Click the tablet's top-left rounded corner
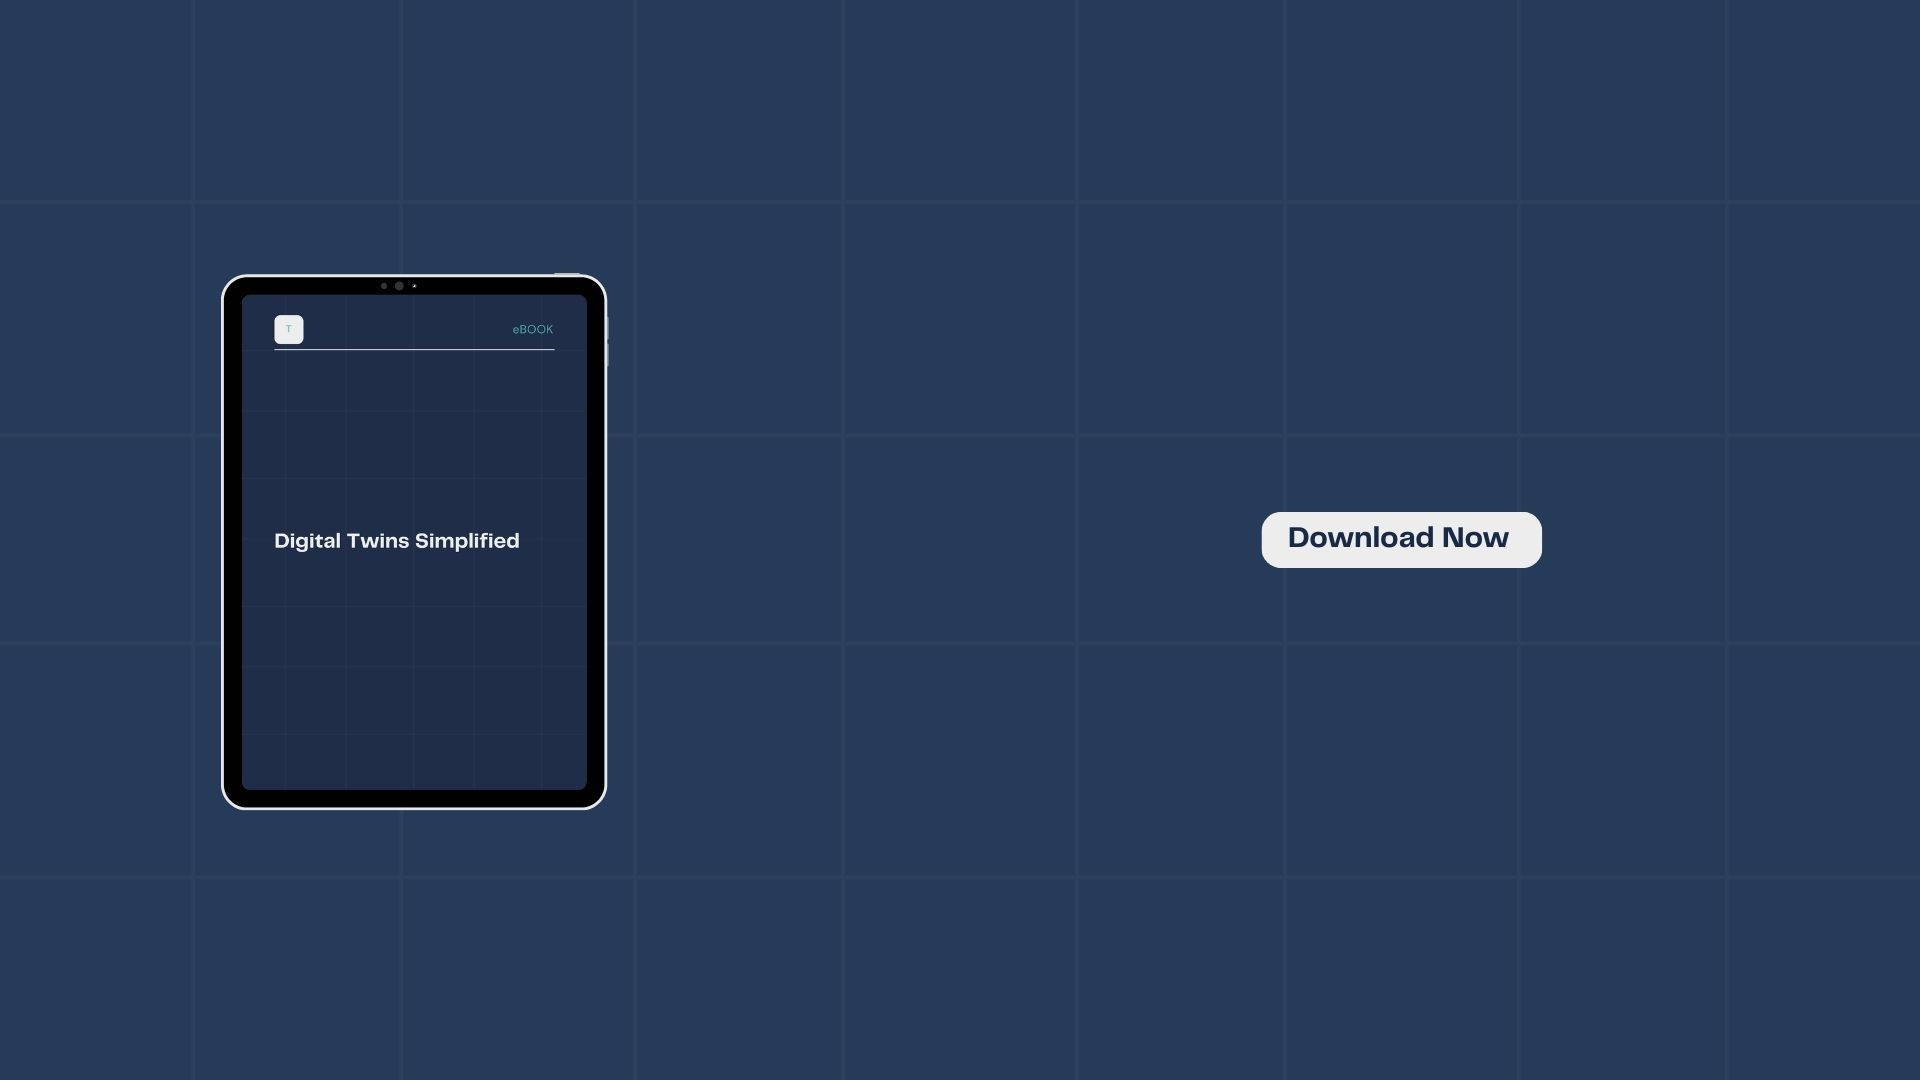 coord(234,287)
